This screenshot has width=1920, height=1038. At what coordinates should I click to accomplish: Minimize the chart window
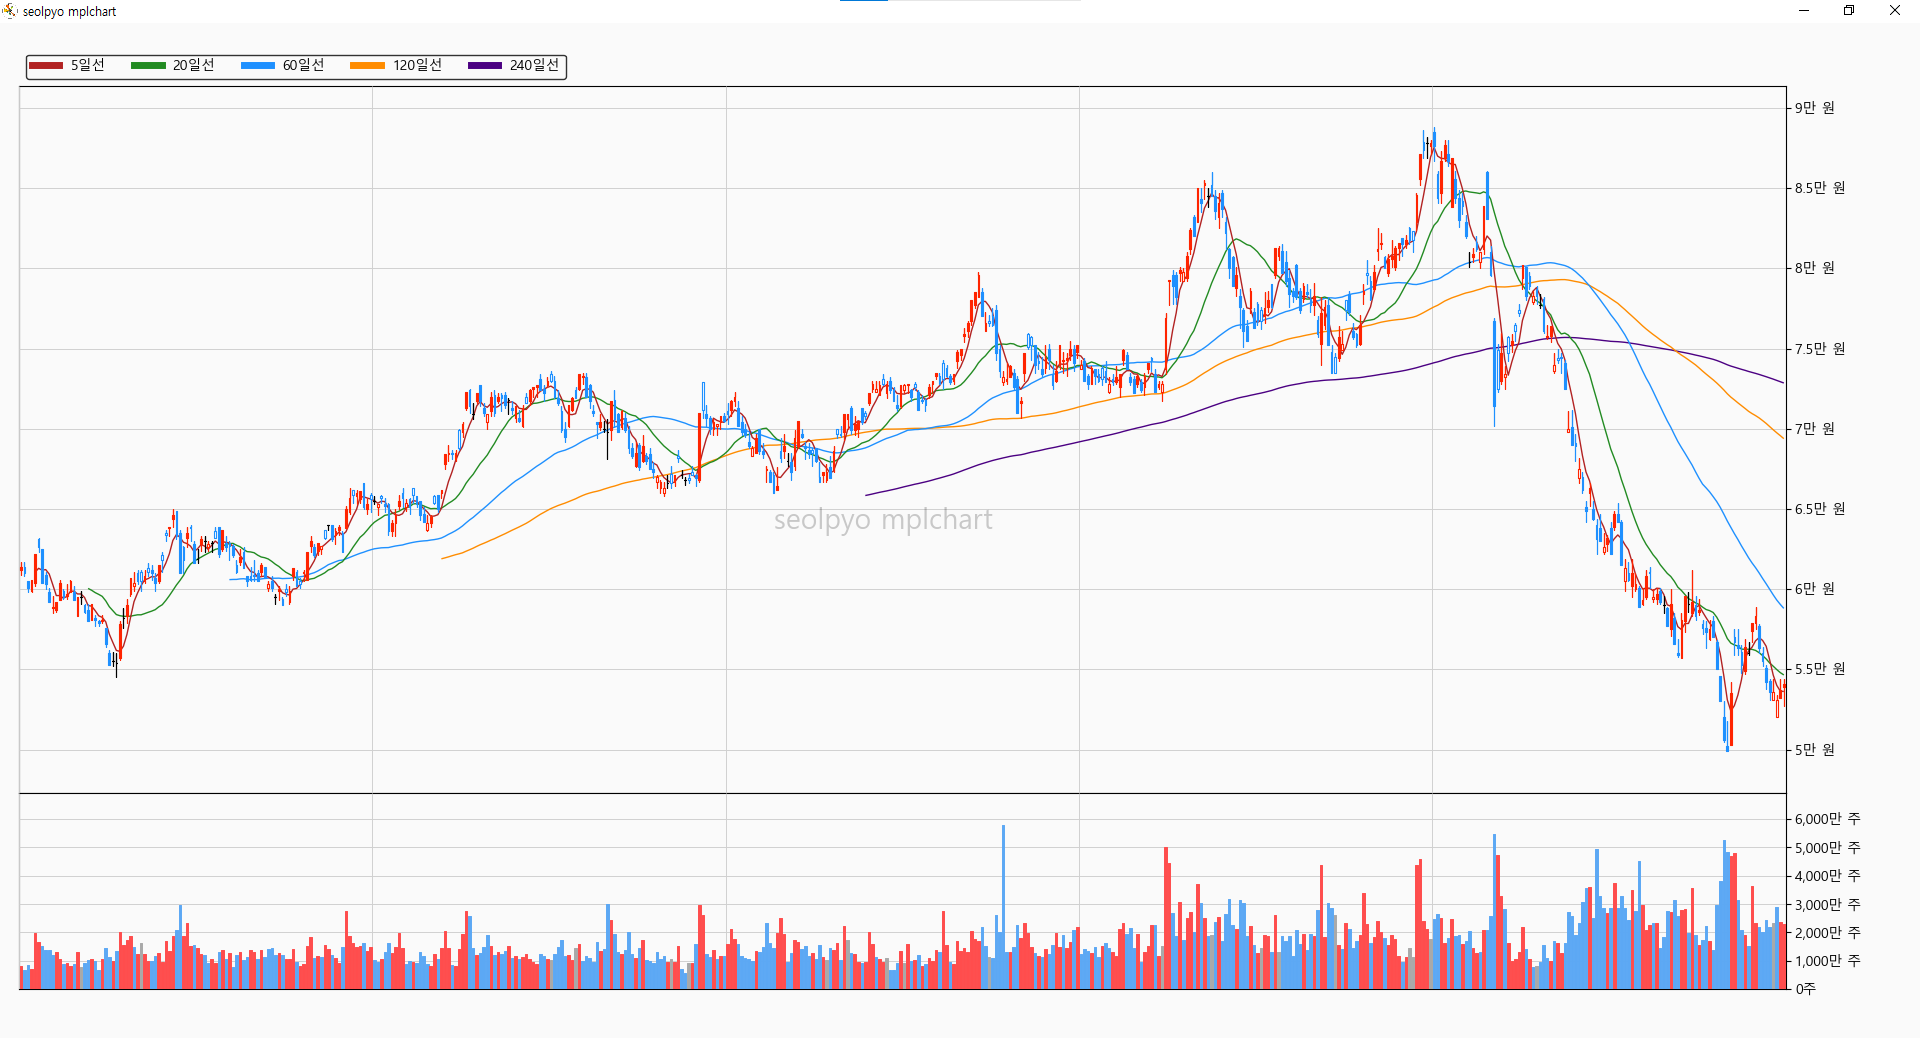click(1804, 11)
